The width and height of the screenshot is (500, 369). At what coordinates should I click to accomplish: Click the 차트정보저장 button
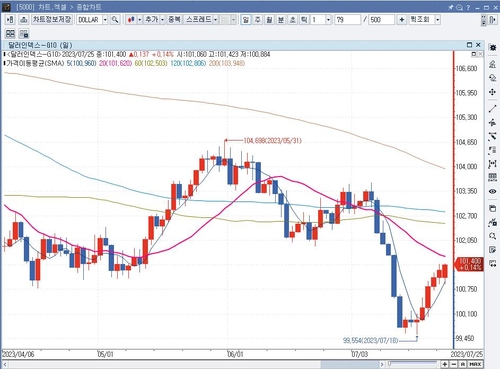[52, 20]
